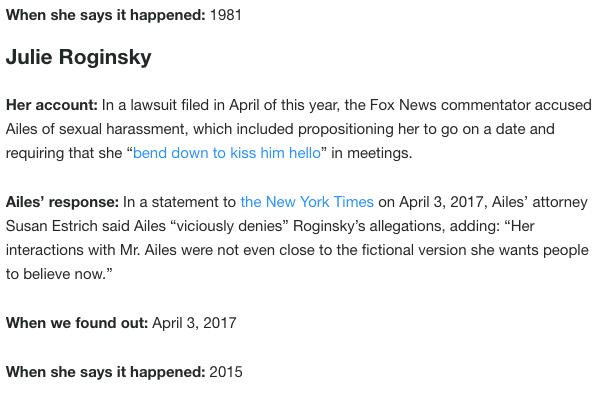Click the year "1981" text
Image resolution: width=598 pixels, height=393 pixels.
click(x=226, y=15)
